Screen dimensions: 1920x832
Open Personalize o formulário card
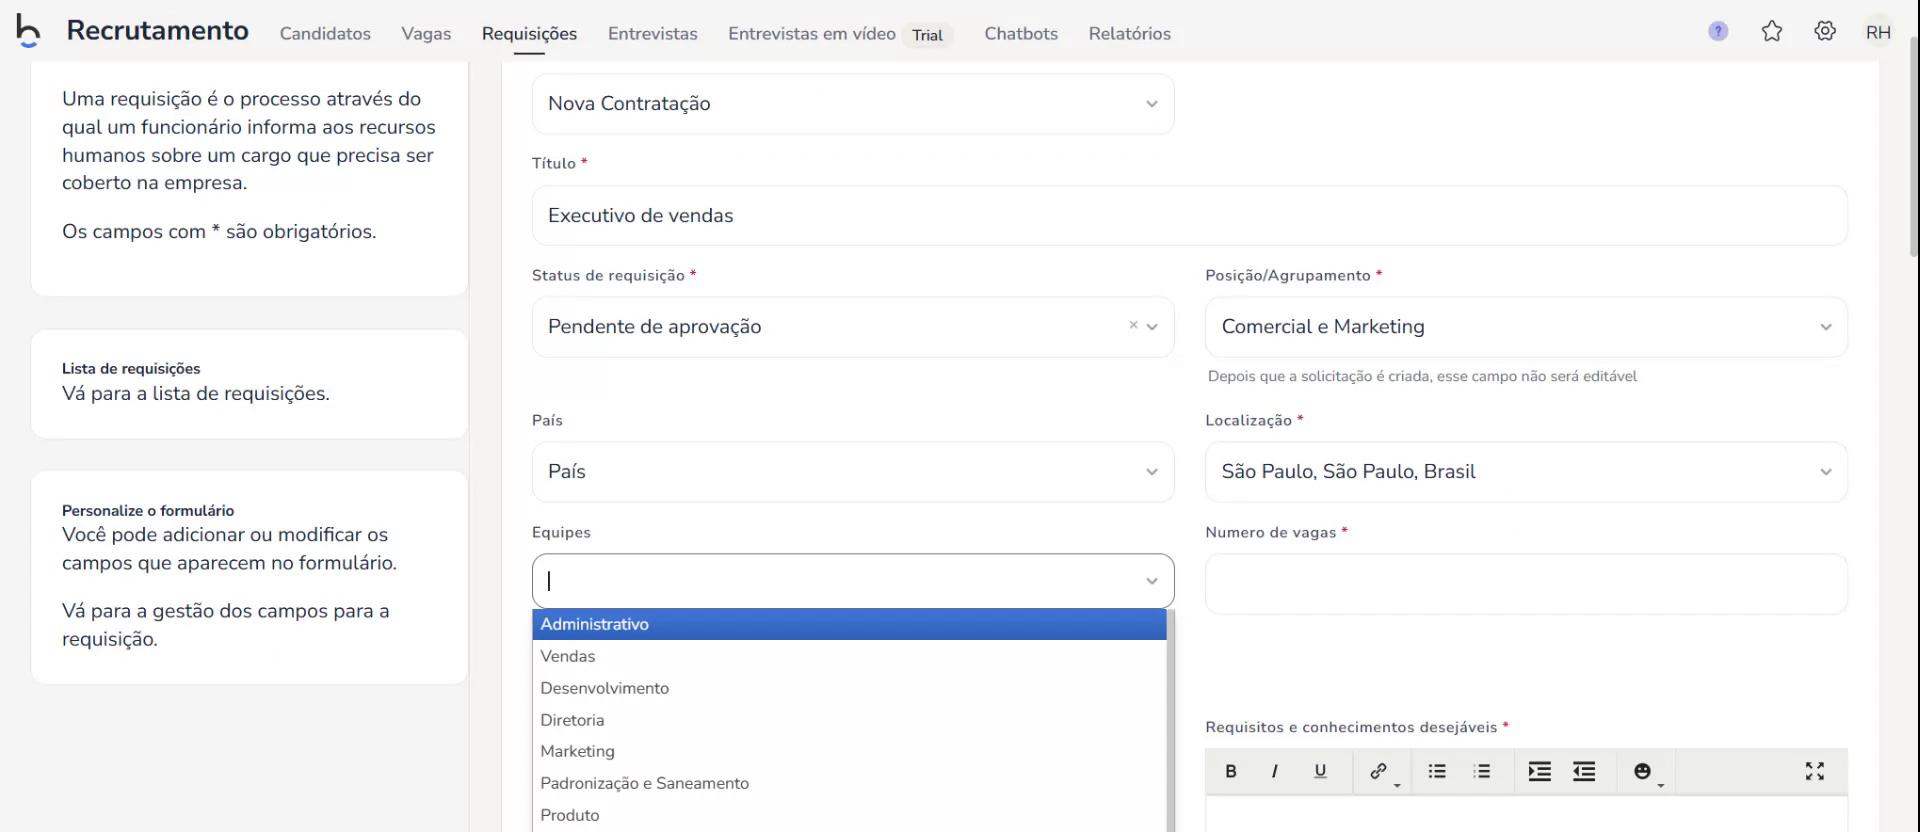pyautogui.click(x=249, y=577)
